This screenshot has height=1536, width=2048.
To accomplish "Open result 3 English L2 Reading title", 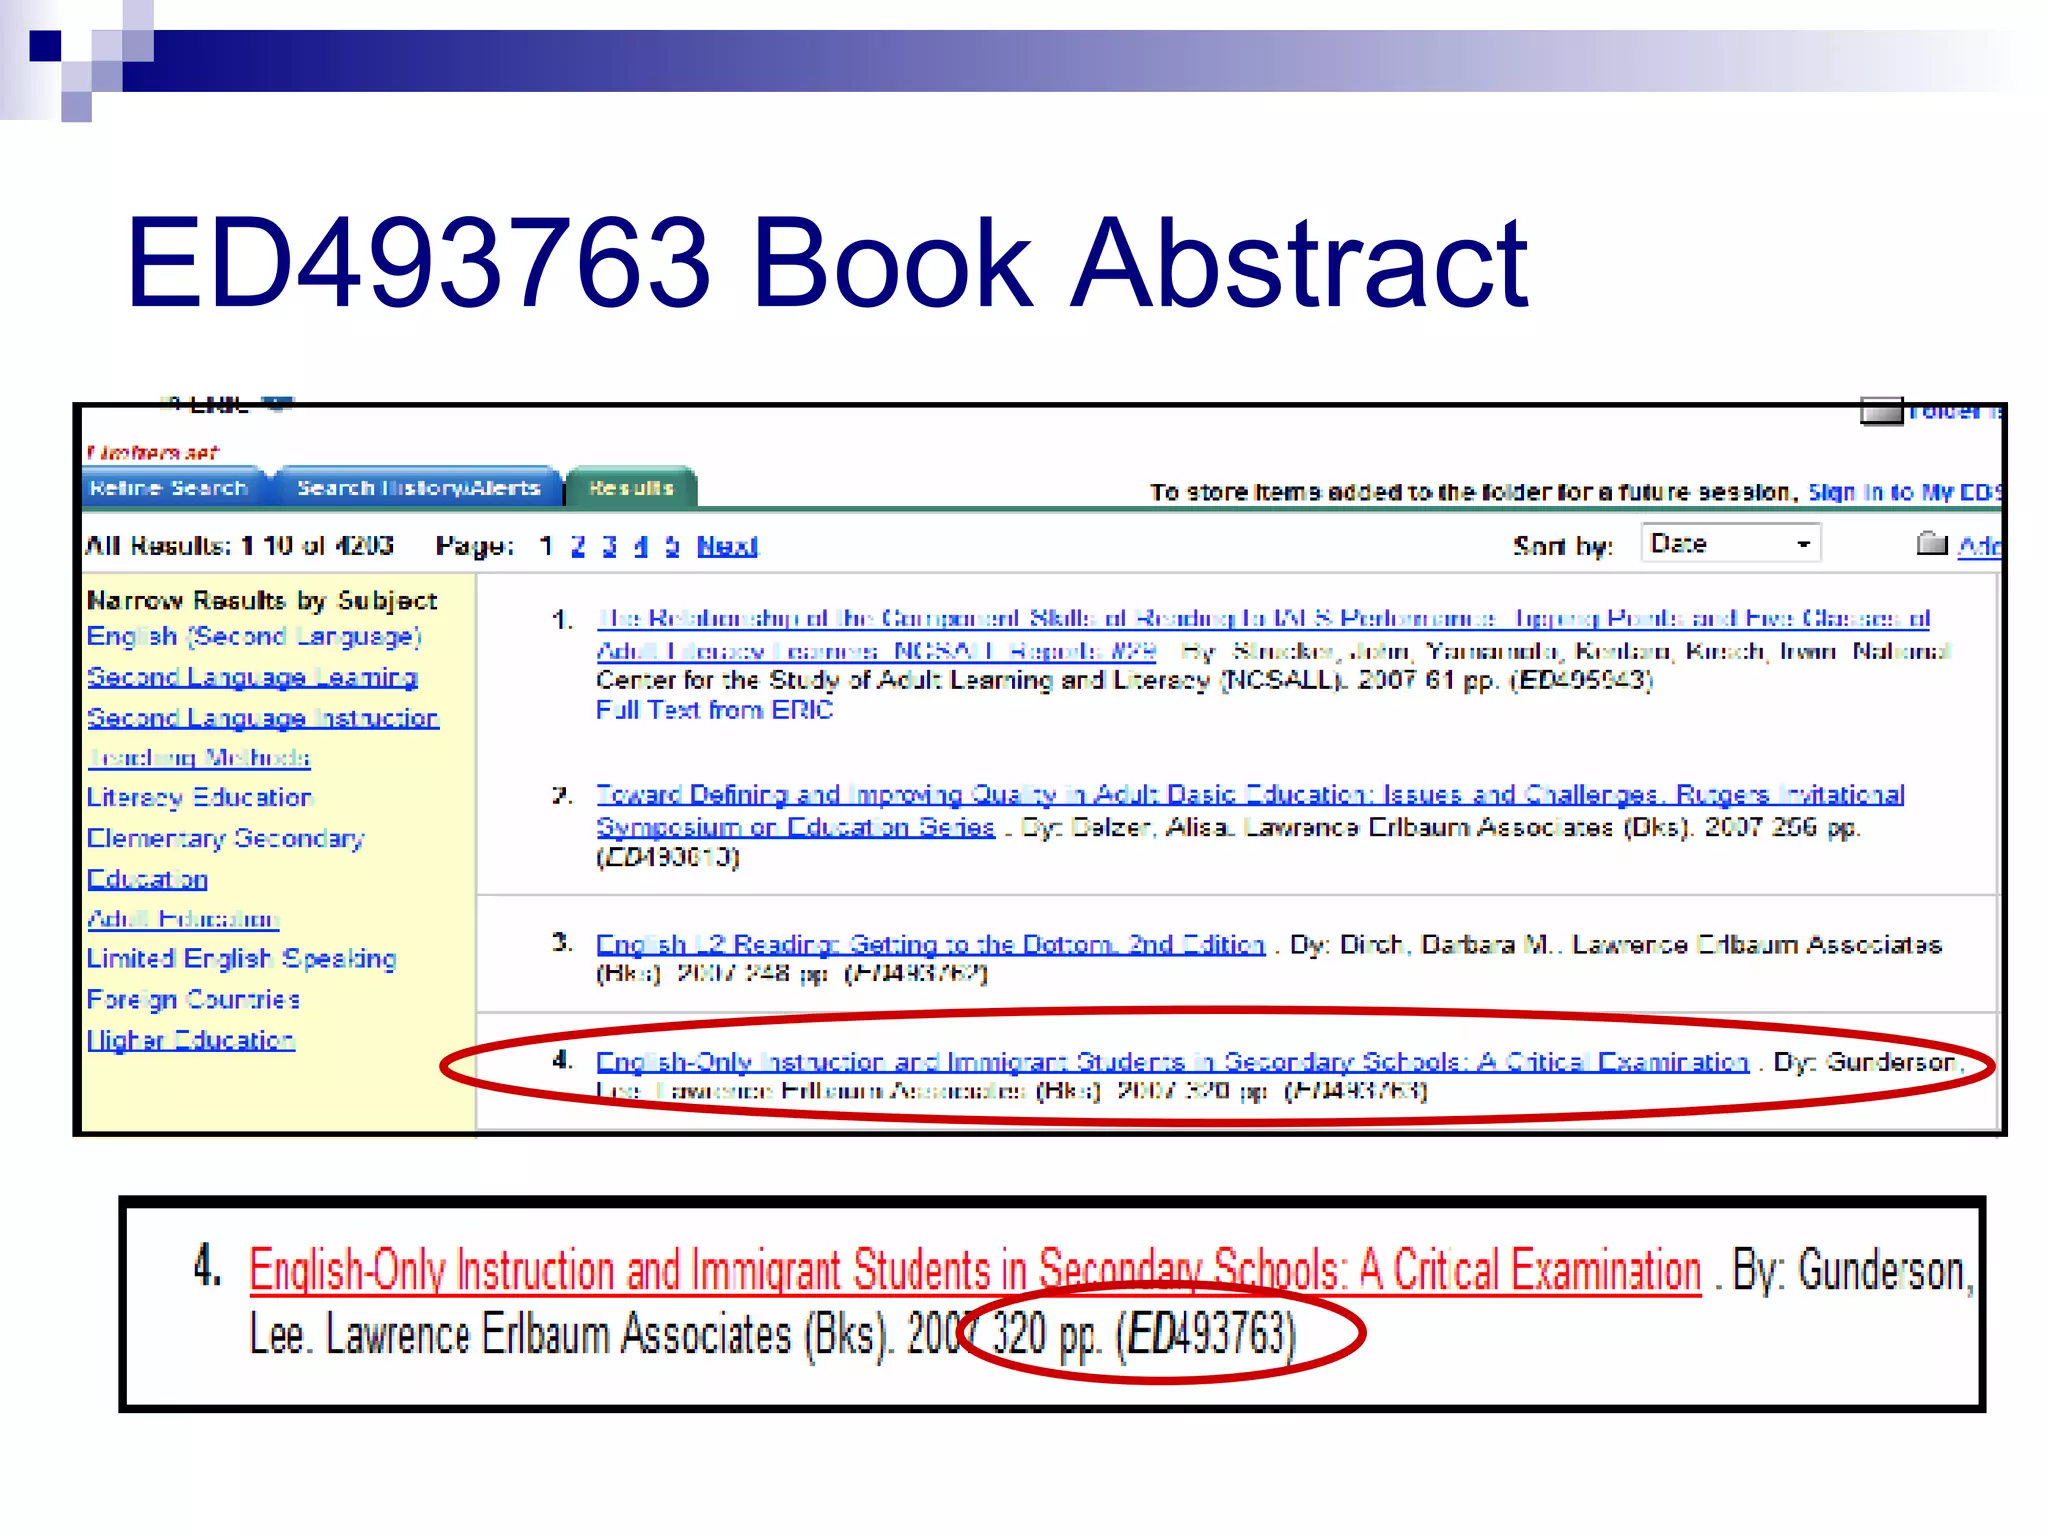I will click(x=930, y=944).
